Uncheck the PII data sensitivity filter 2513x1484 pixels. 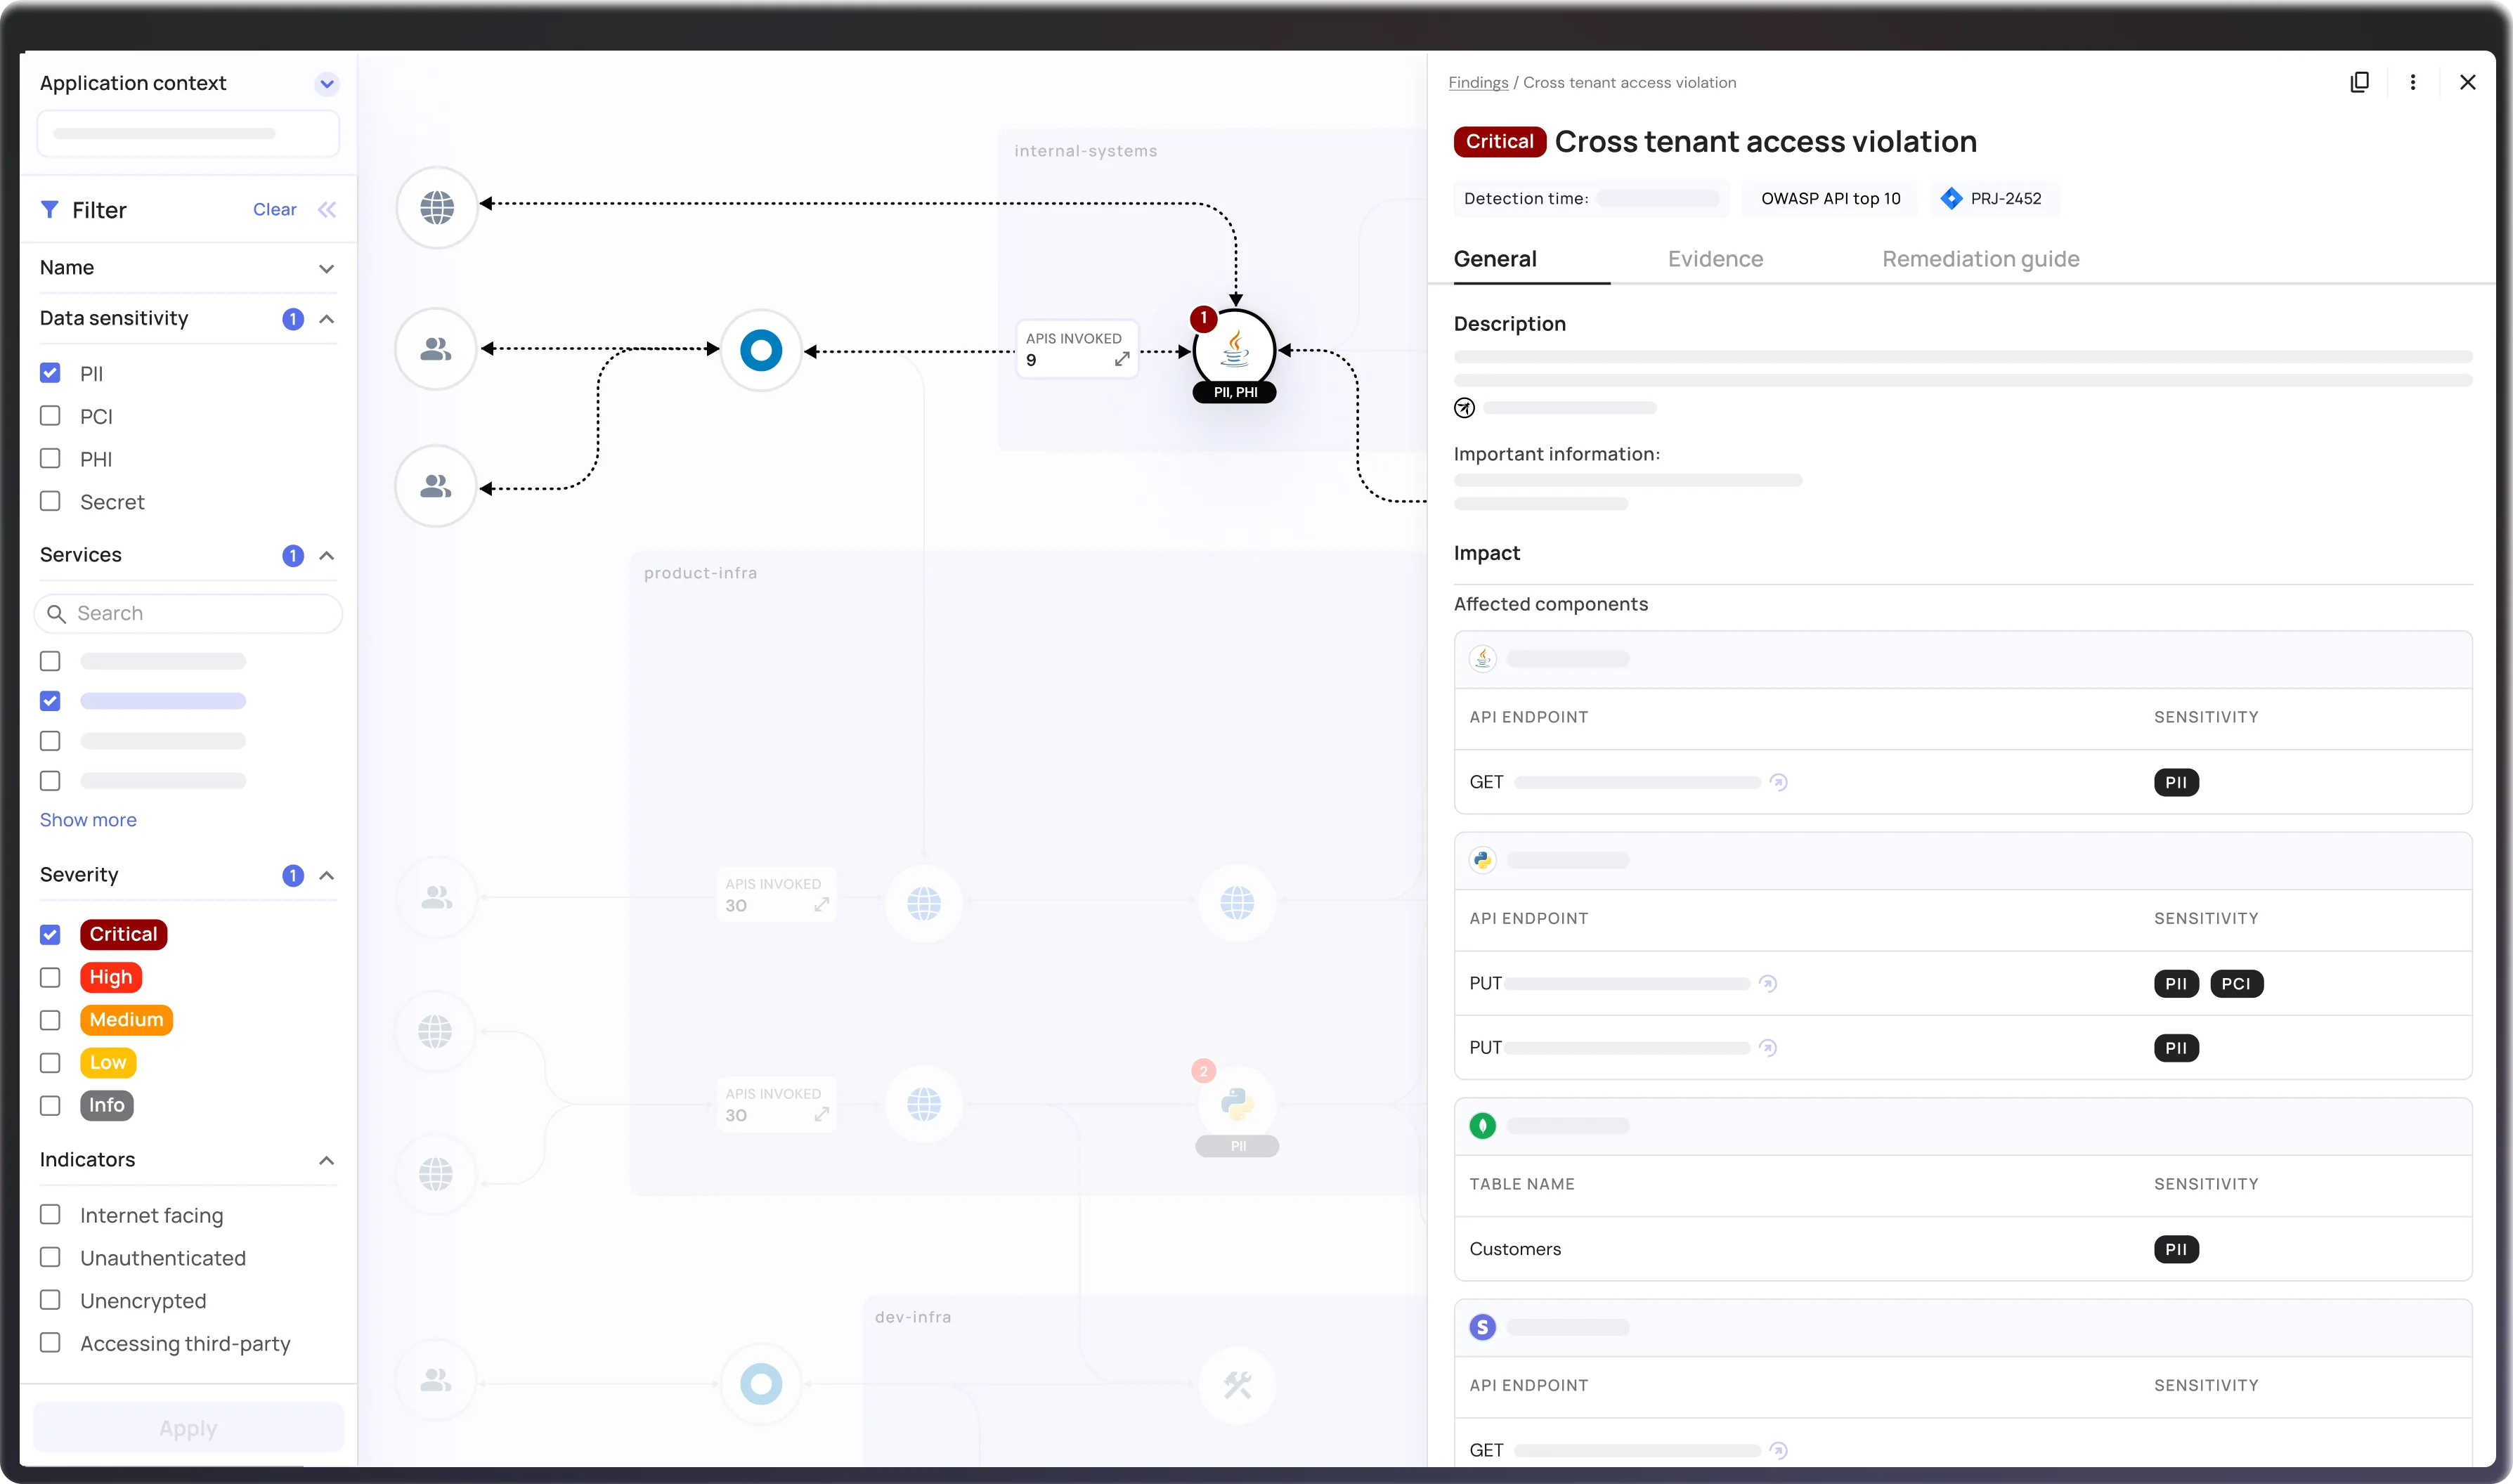tap(50, 372)
